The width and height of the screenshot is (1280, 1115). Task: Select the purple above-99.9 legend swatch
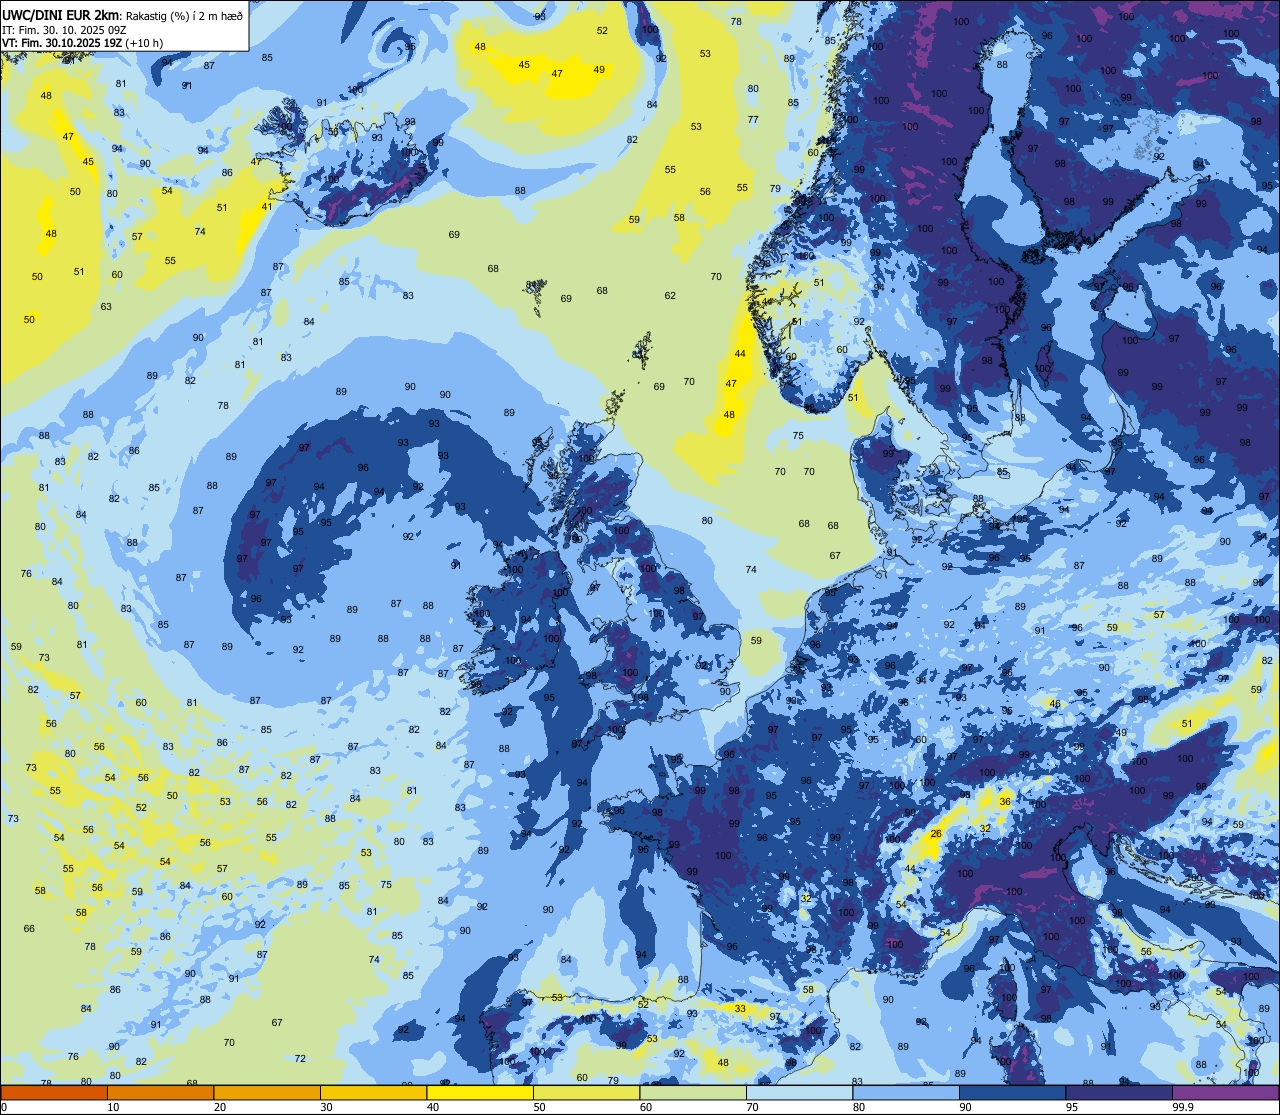(1225, 1092)
